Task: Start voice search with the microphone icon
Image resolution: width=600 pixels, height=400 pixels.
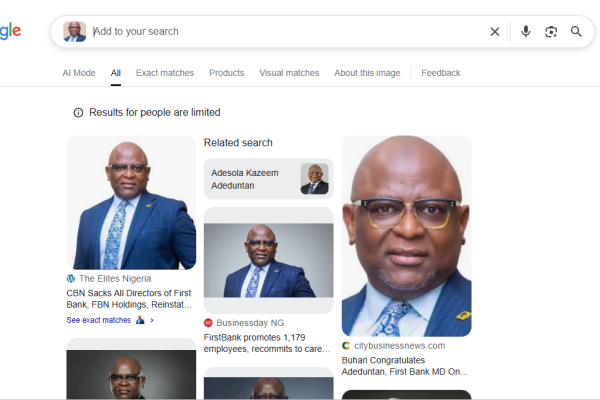Action: pos(526,31)
